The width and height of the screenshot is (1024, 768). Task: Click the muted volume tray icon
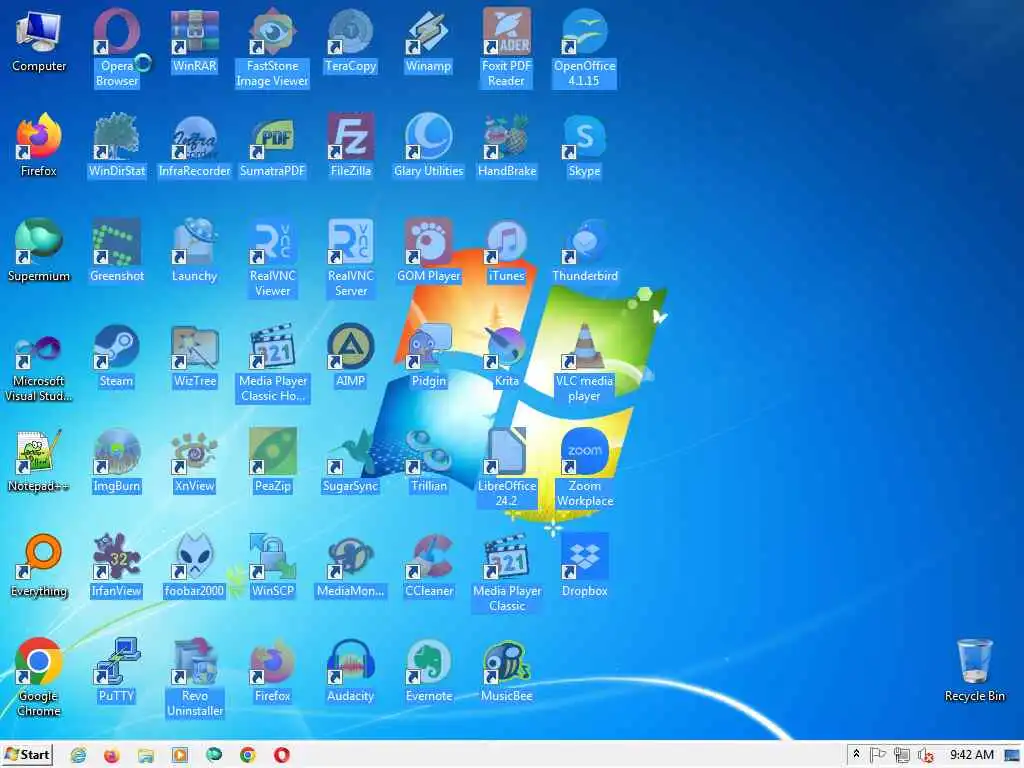(925, 756)
